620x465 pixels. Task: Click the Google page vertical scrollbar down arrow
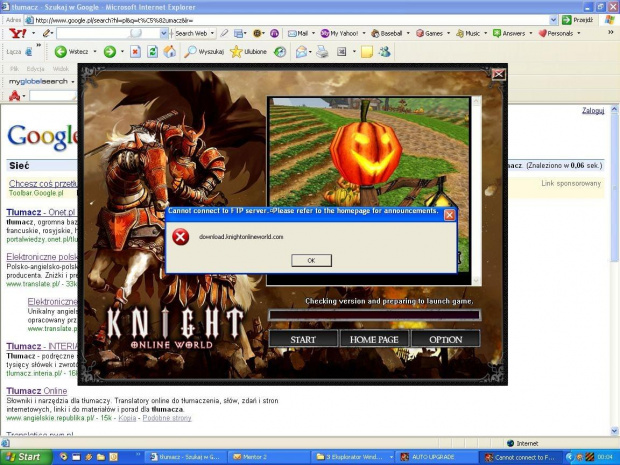pos(615,431)
